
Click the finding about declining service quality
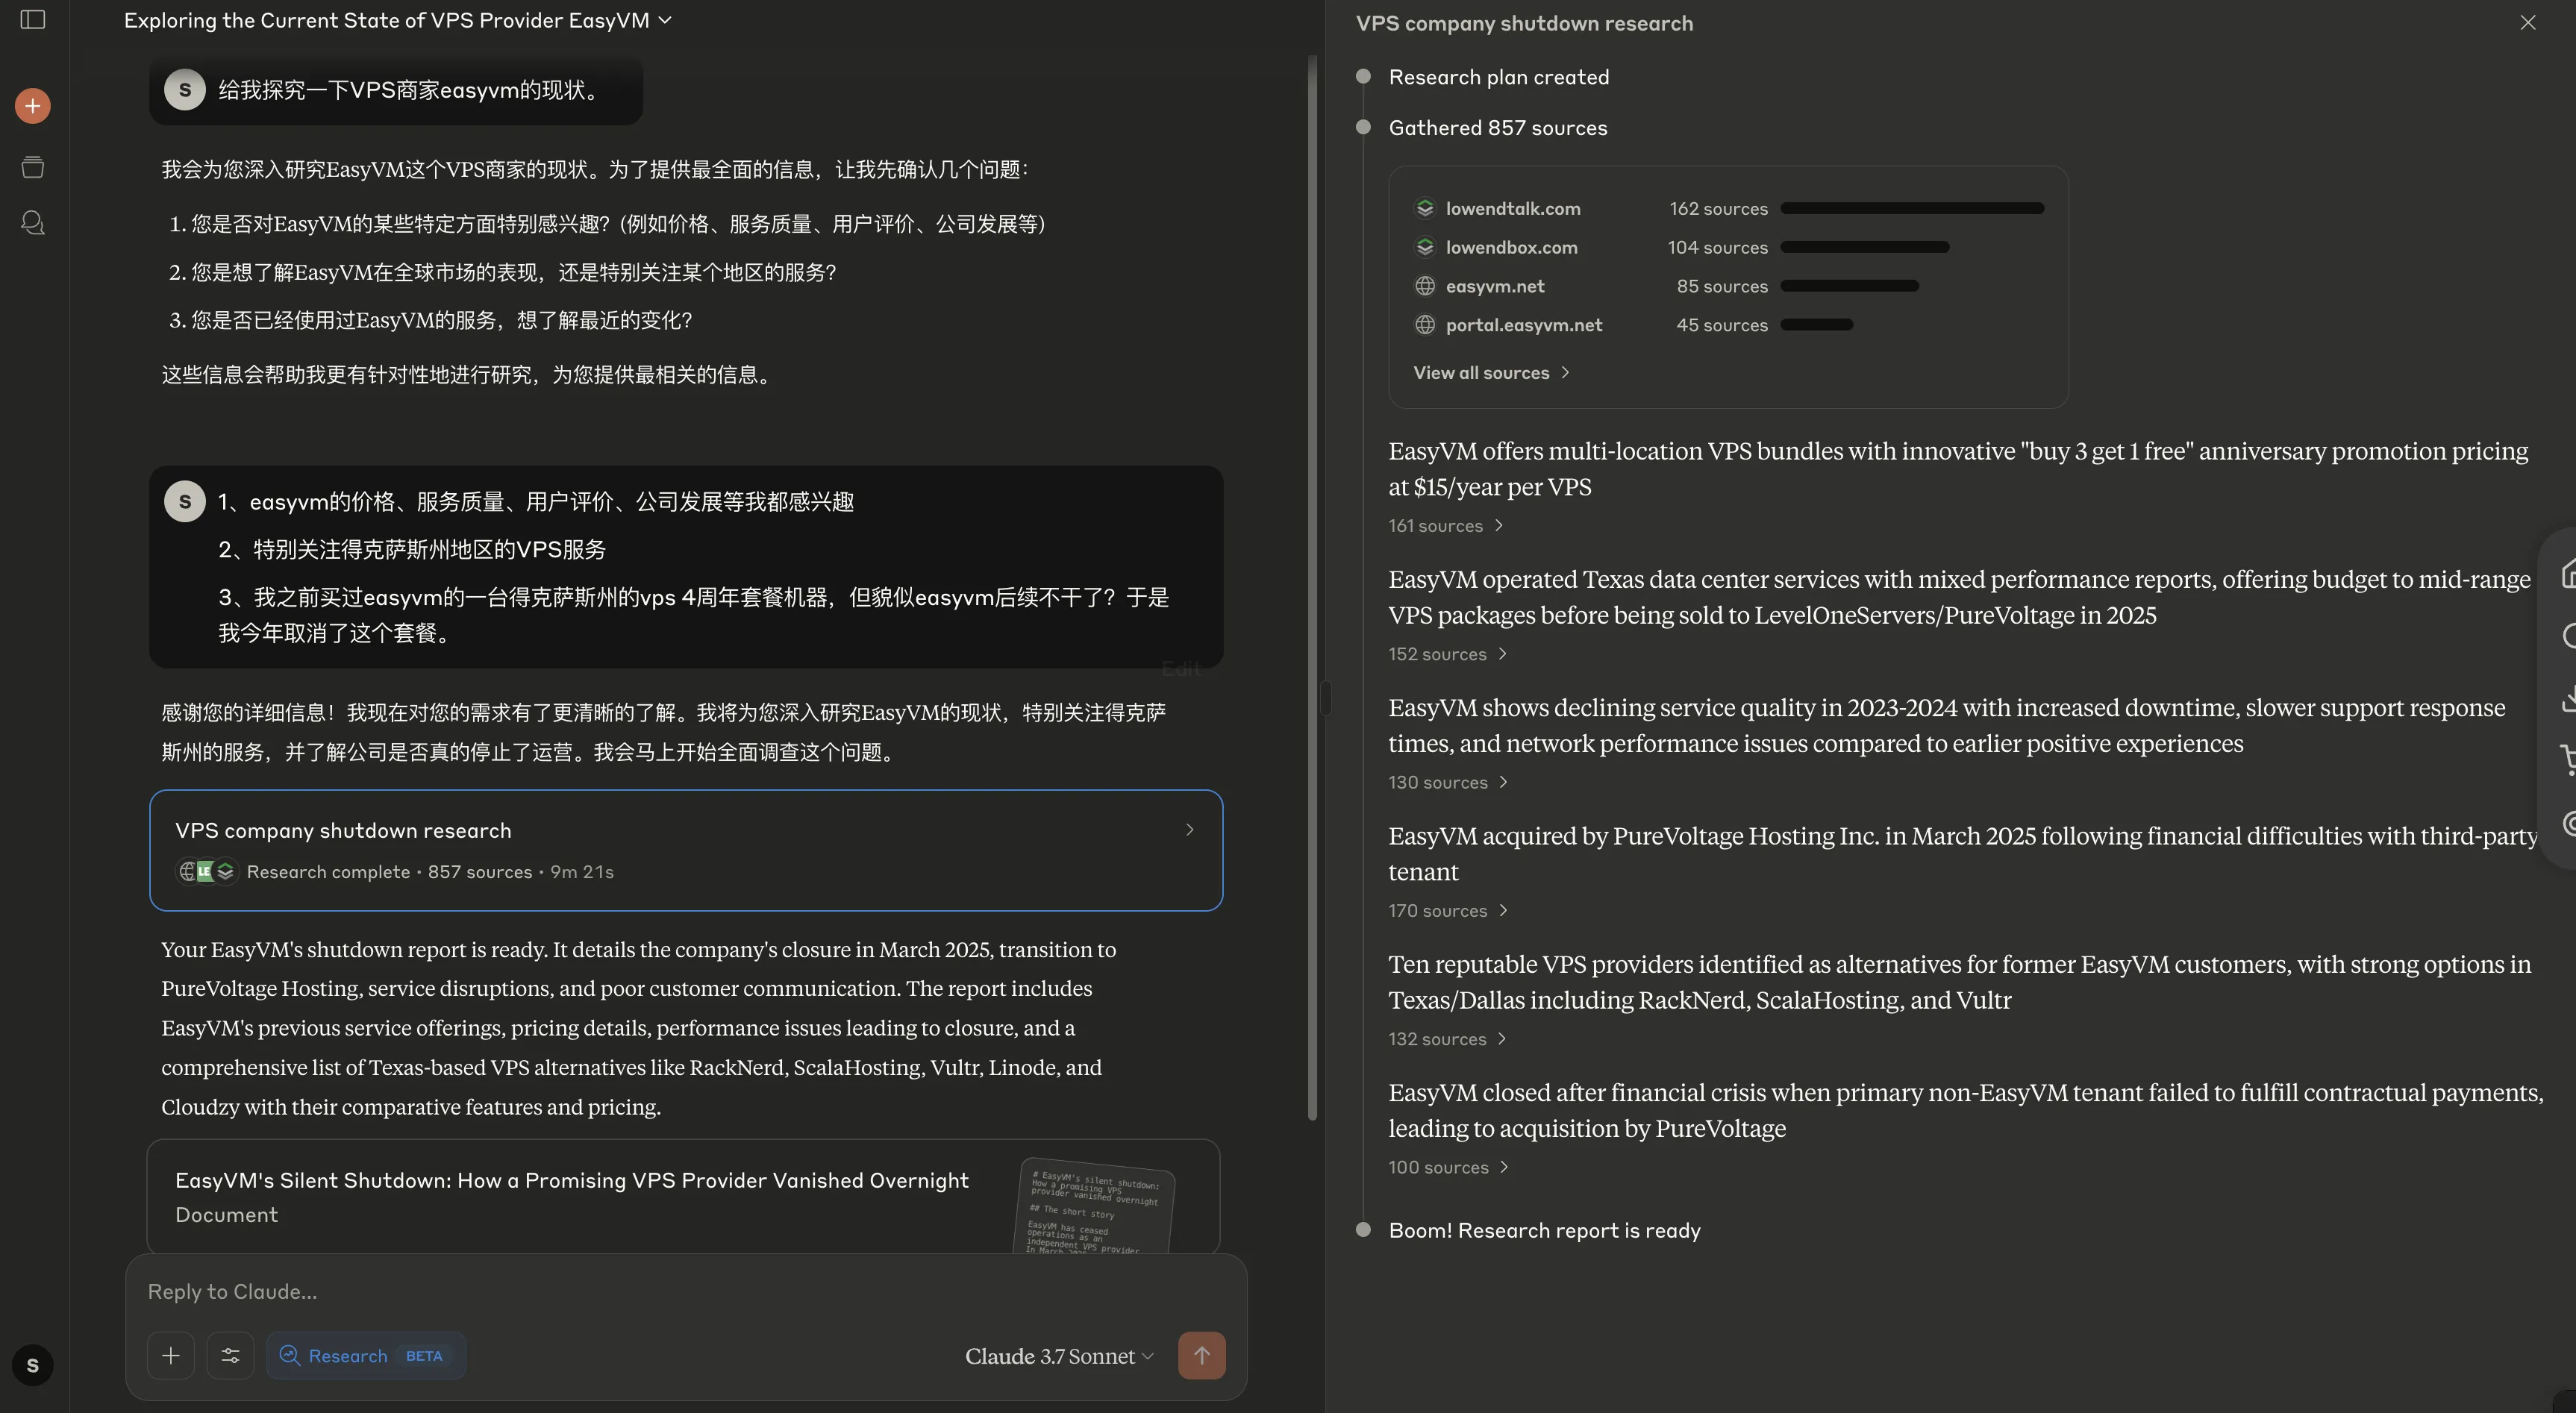[1947, 725]
